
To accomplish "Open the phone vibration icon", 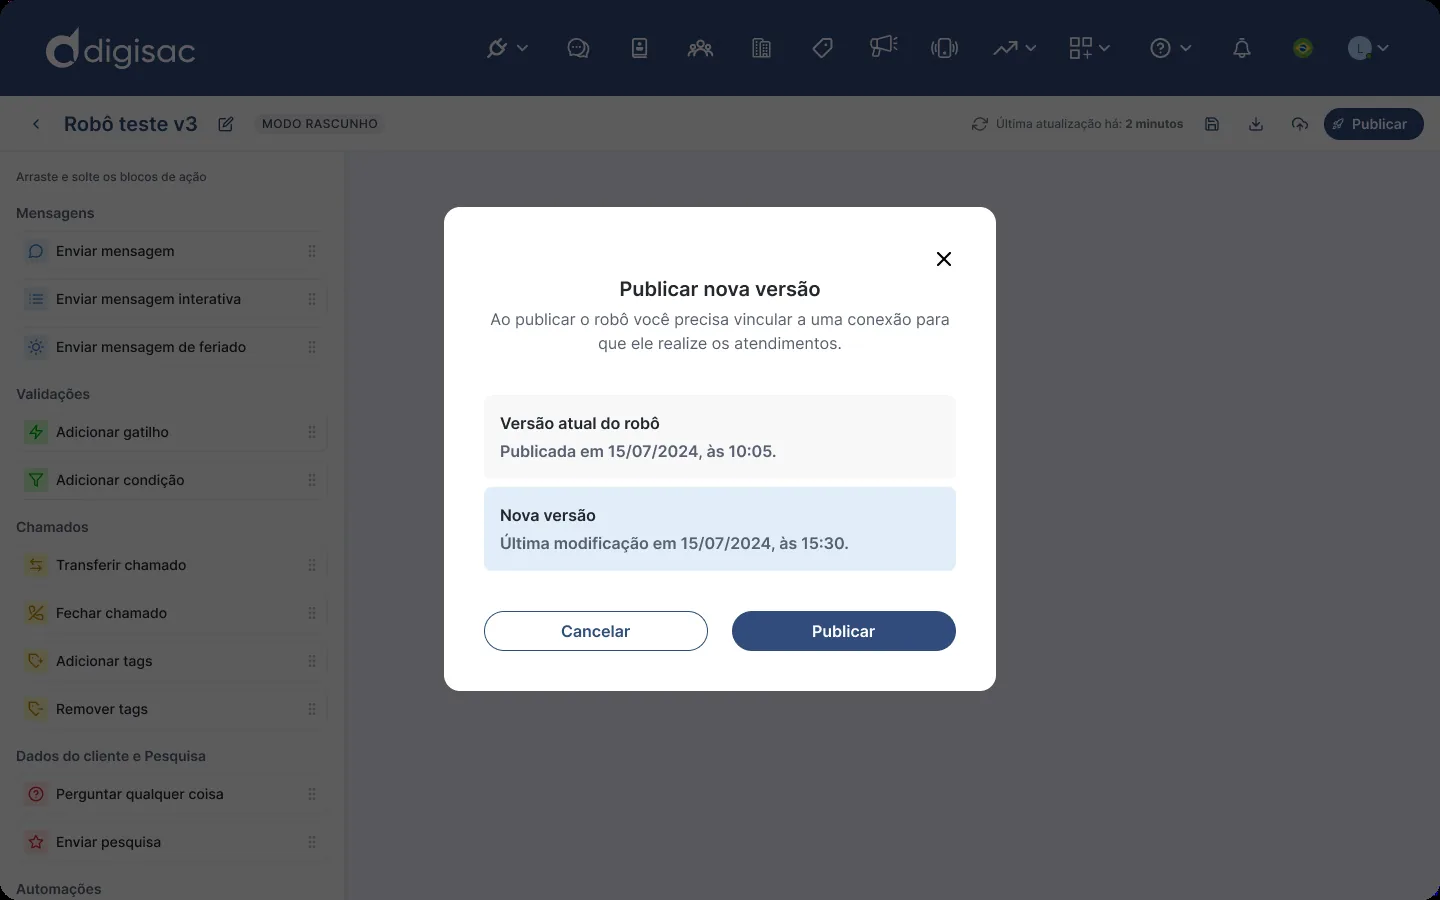I will pyautogui.click(x=944, y=48).
